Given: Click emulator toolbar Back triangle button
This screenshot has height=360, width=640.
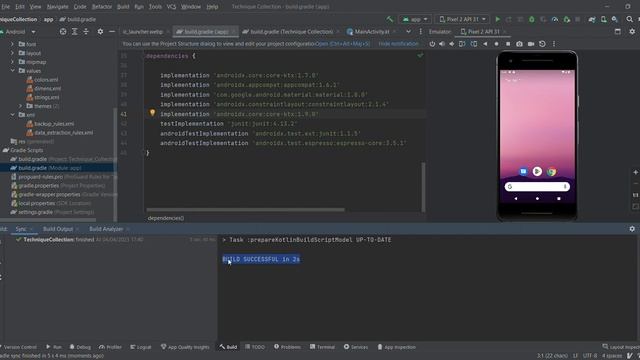Looking at the screenshot, I should pyautogui.click(x=485, y=44).
